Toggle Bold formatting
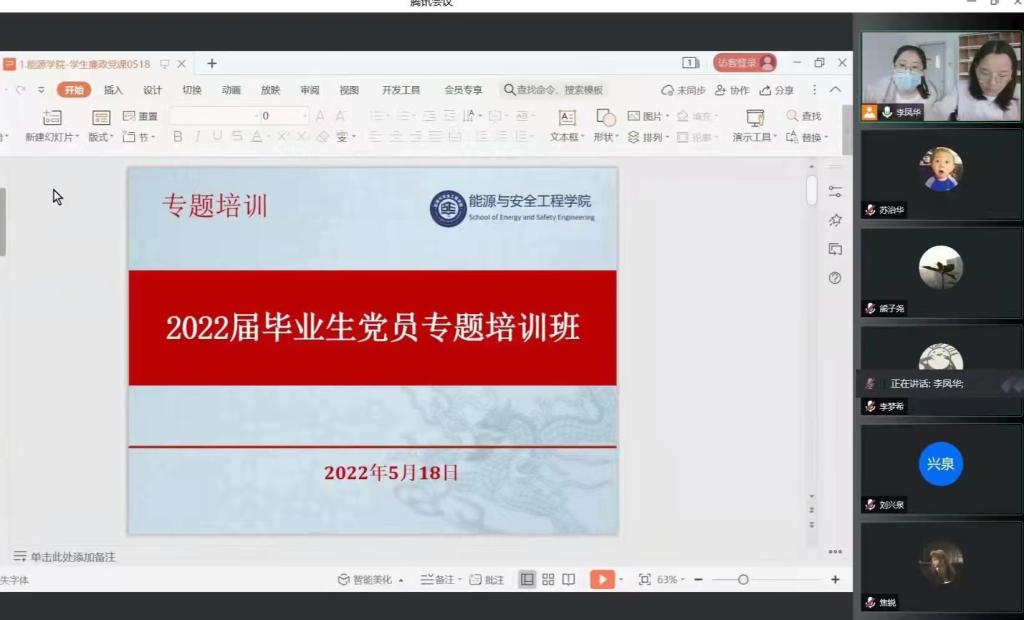Screen dimensions: 1024x620 [178, 137]
